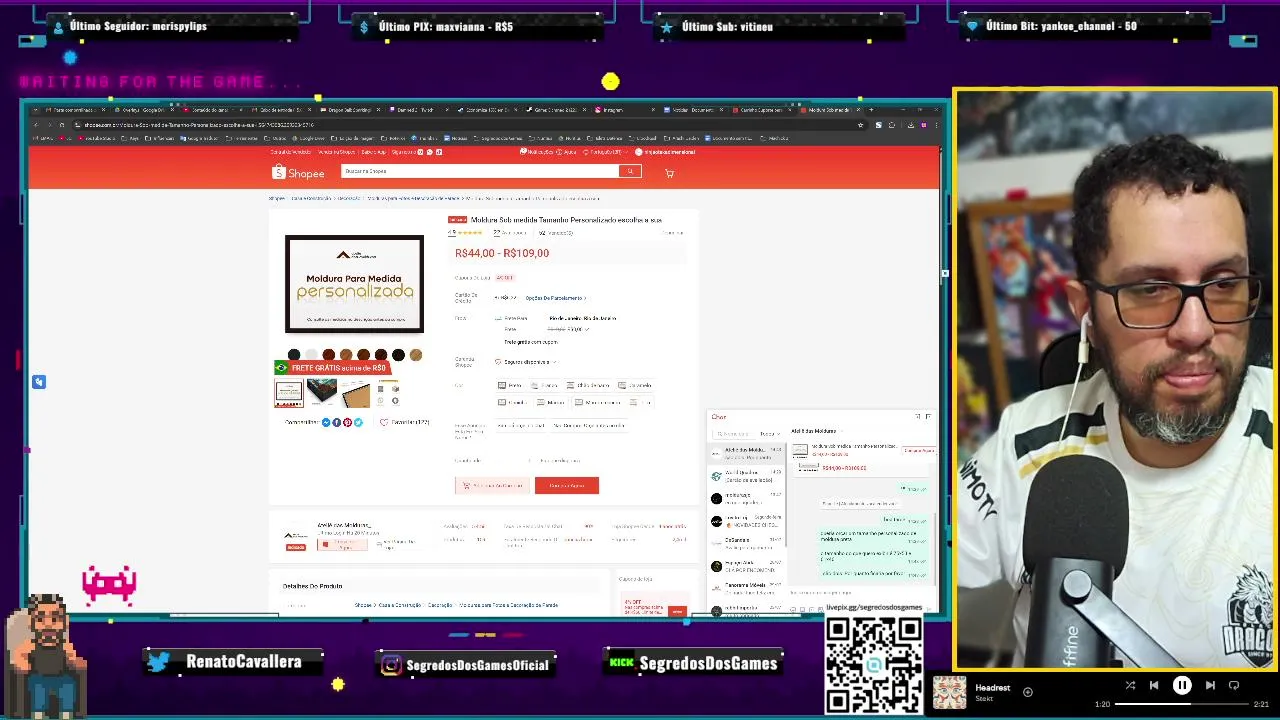Choose the Caramelo color option
The width and height of the screenshot is (1280, 720).
pyautogui.click(x=636, y=385)
